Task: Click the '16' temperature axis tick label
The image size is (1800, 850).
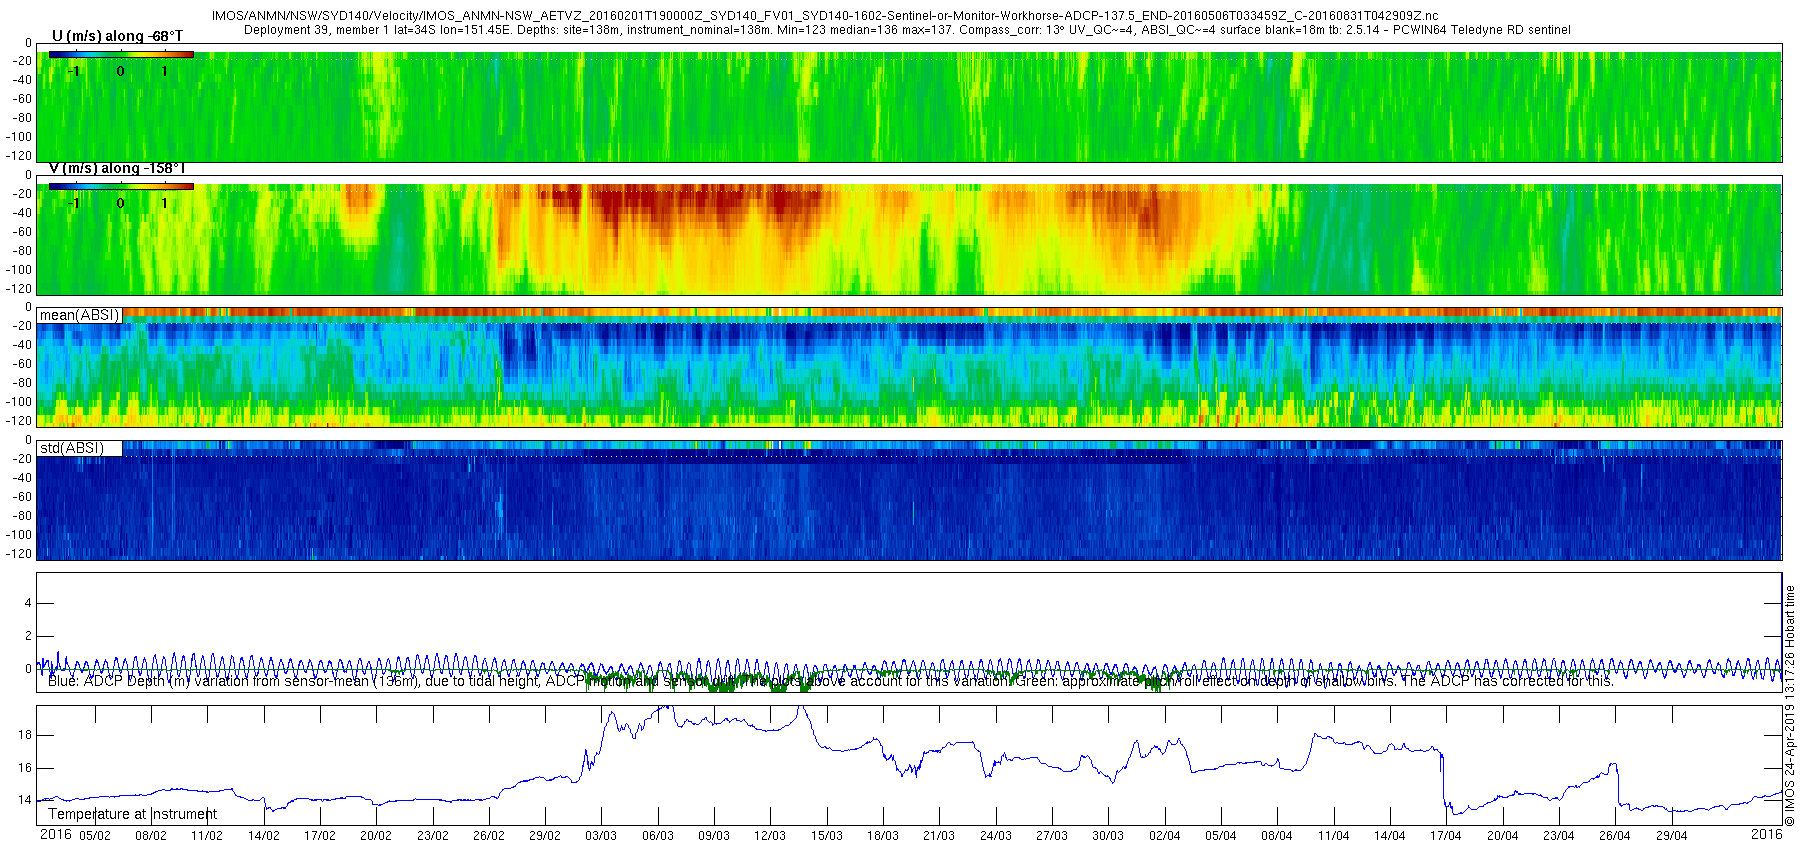Action: (x=25, y=768)
